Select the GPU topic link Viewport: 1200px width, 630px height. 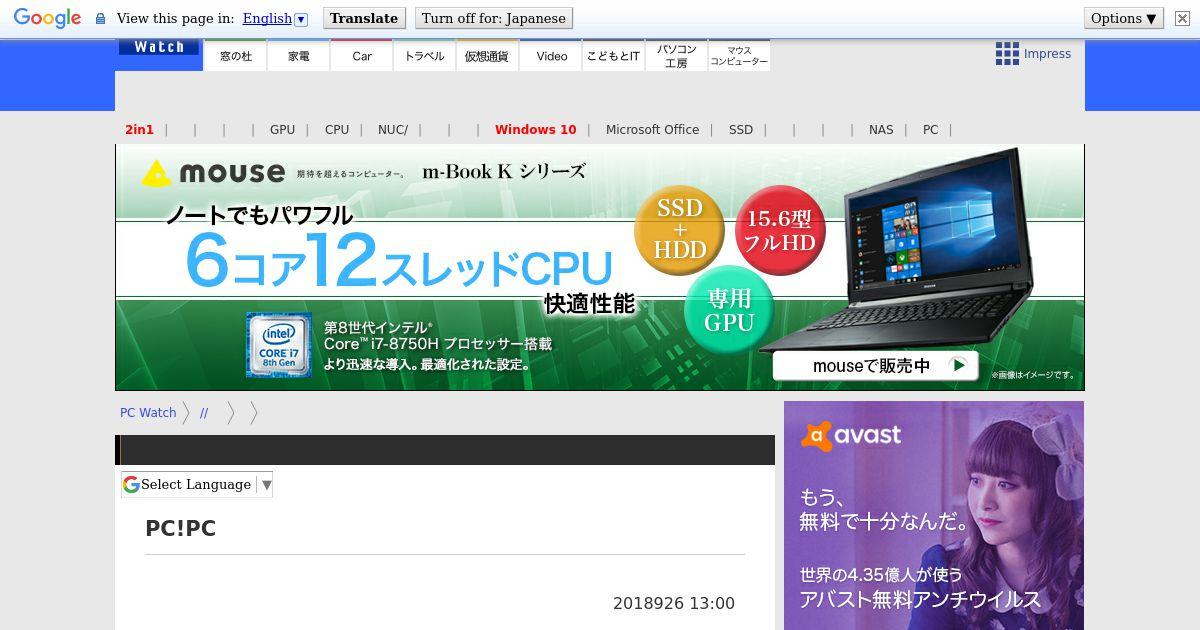point(282,129)
